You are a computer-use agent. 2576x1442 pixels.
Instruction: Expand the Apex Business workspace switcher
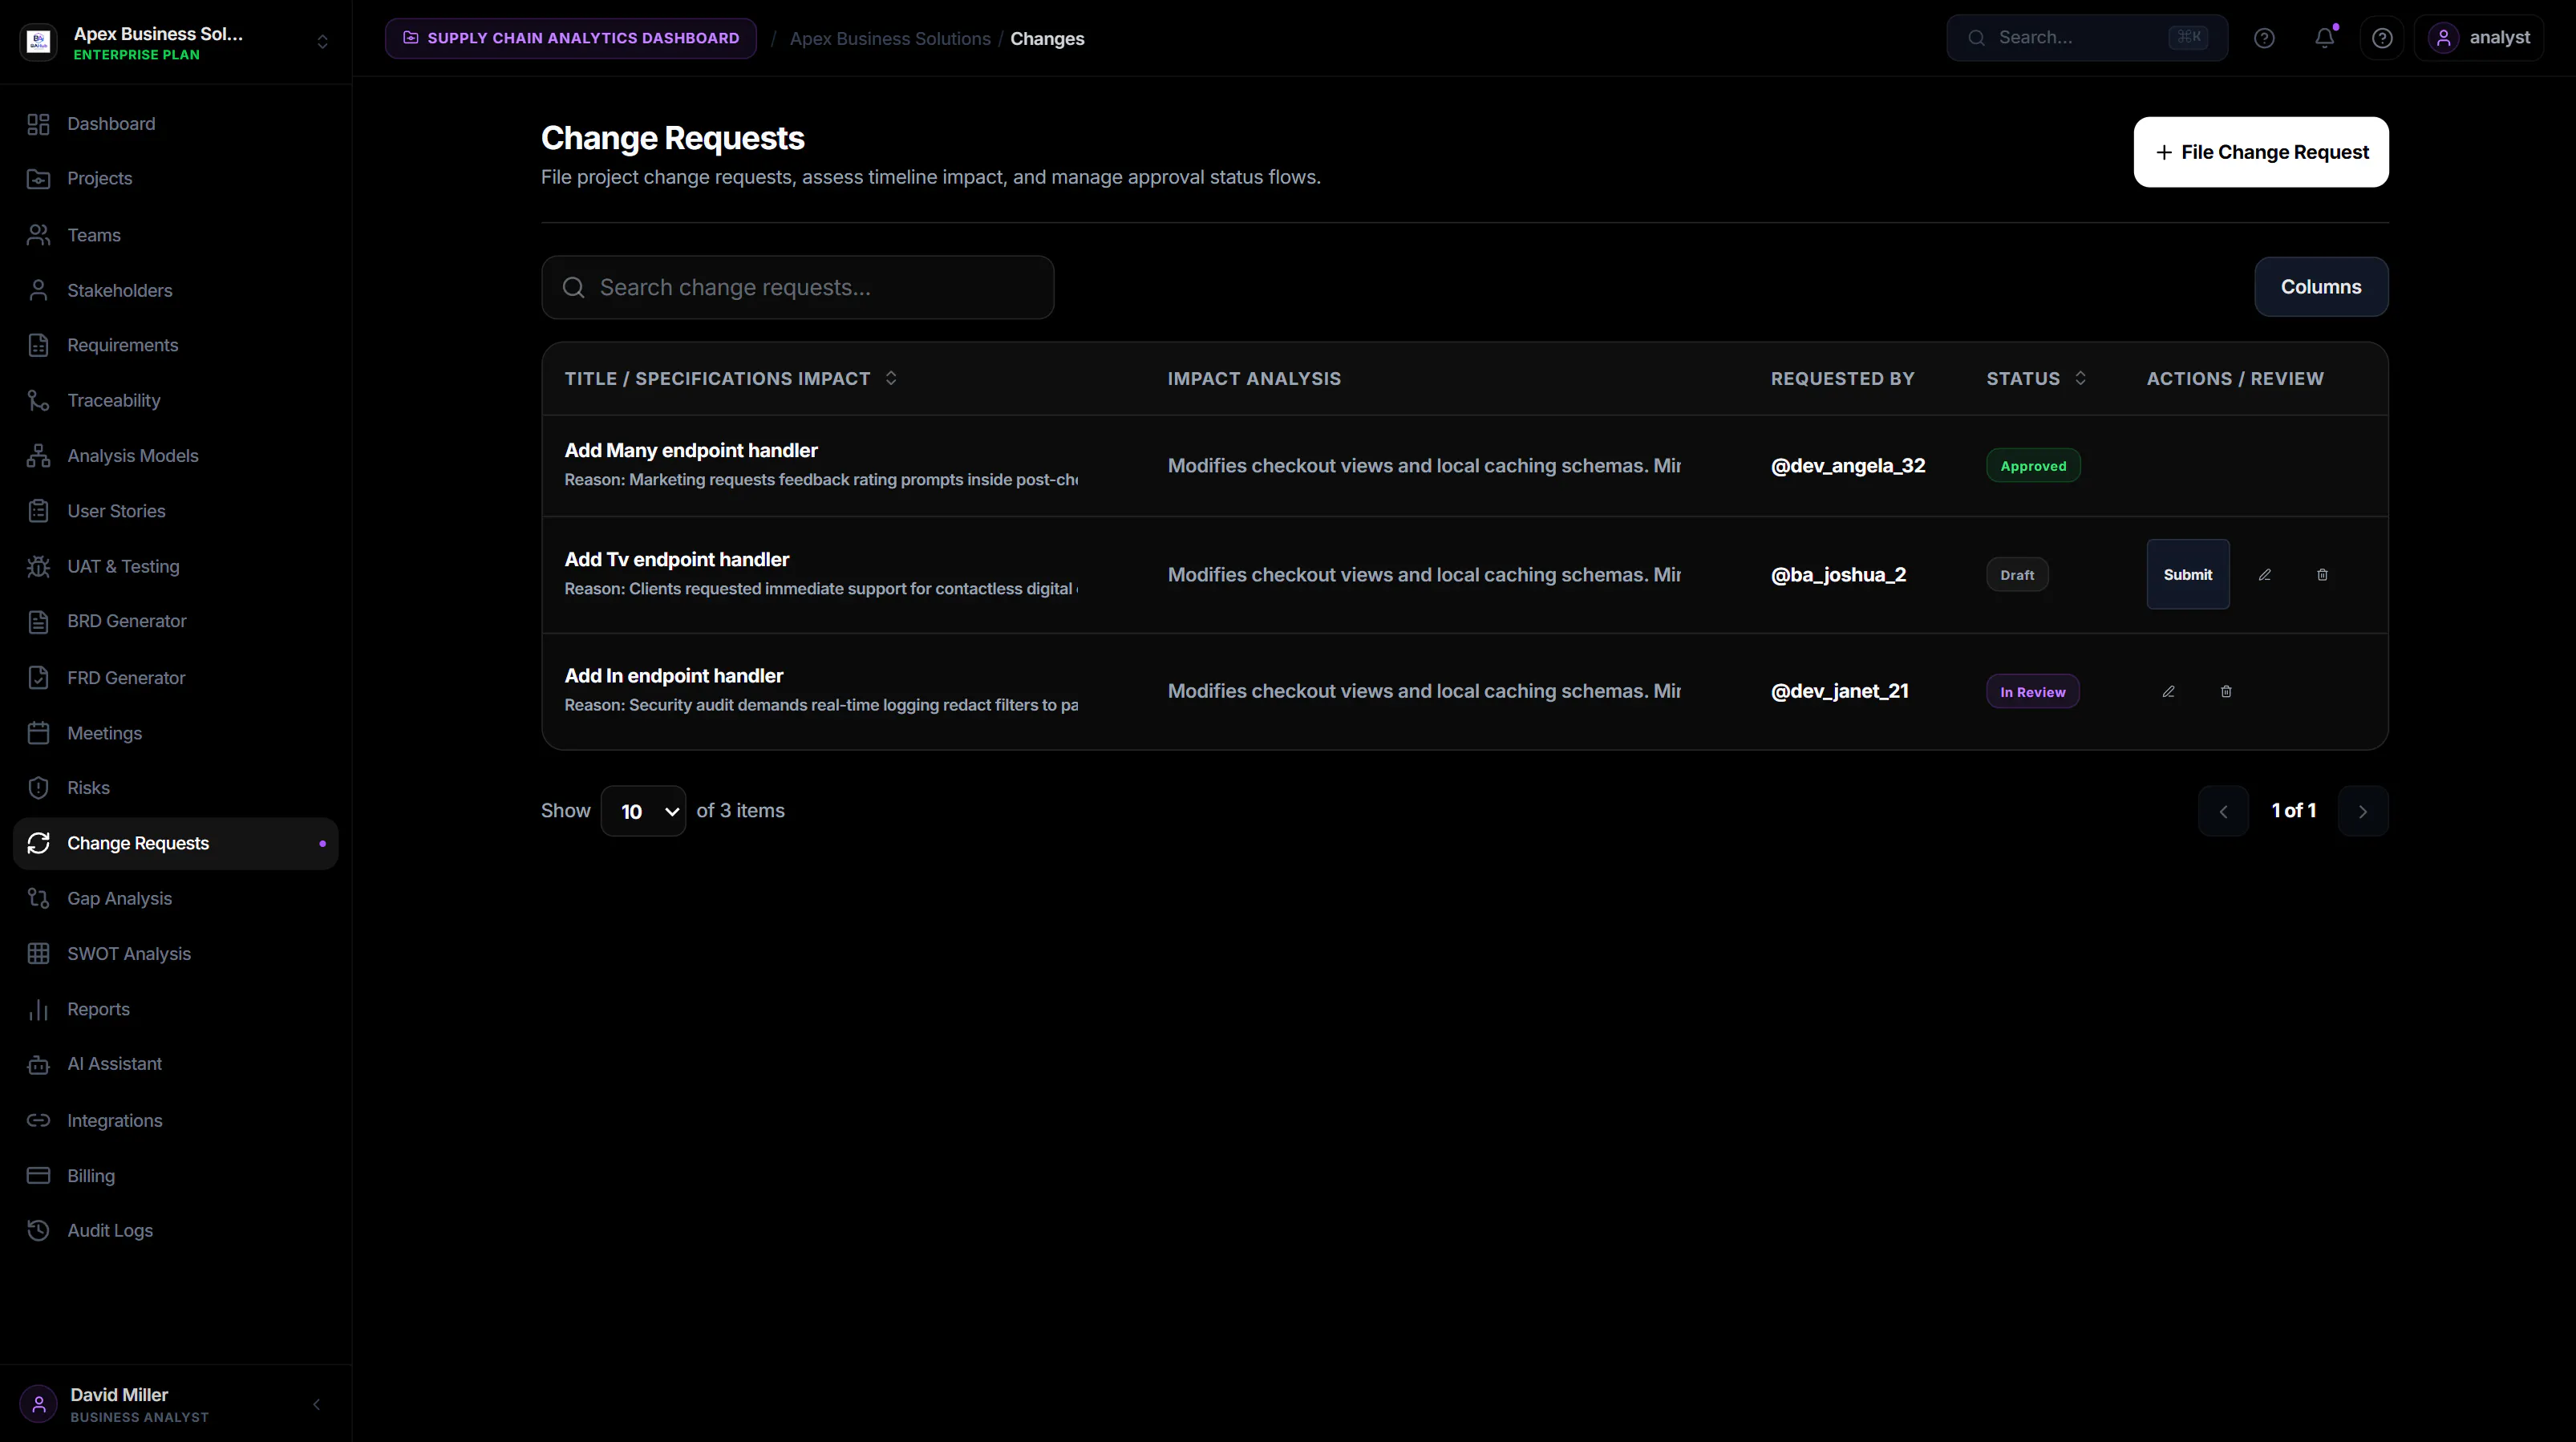point(322,42)
